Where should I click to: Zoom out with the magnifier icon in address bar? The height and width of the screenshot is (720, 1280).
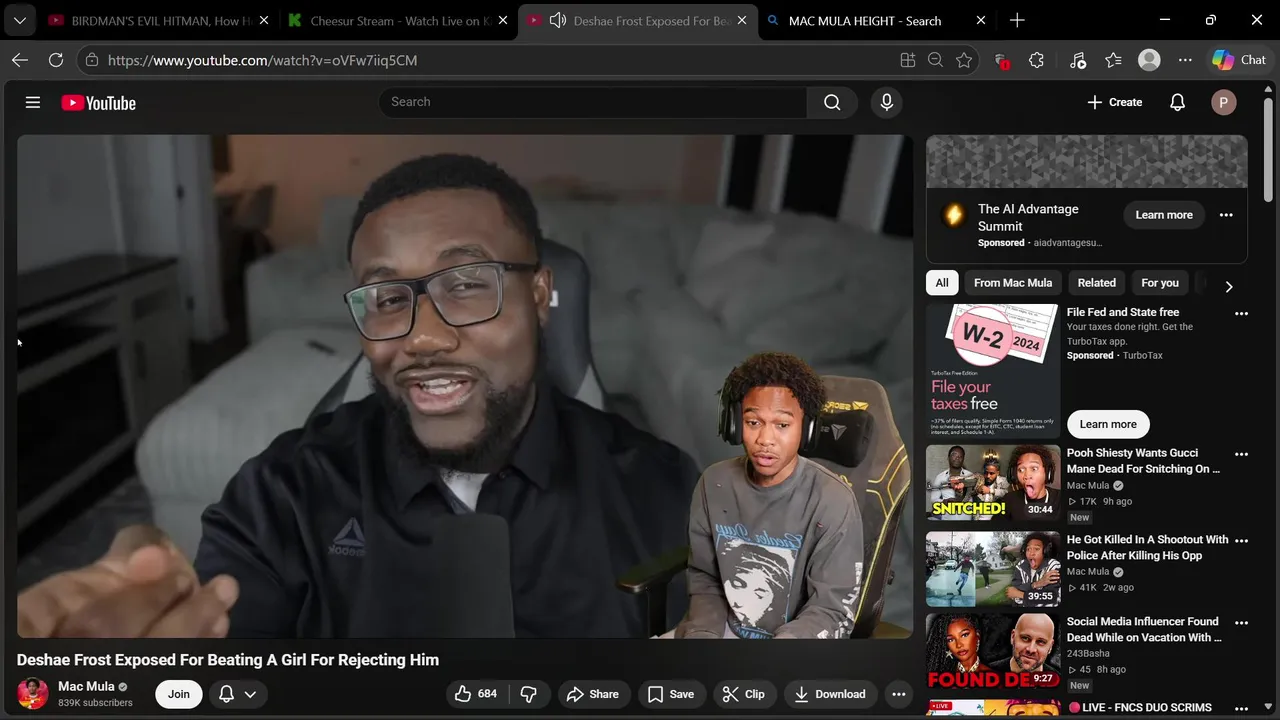[x=935, y=60]
